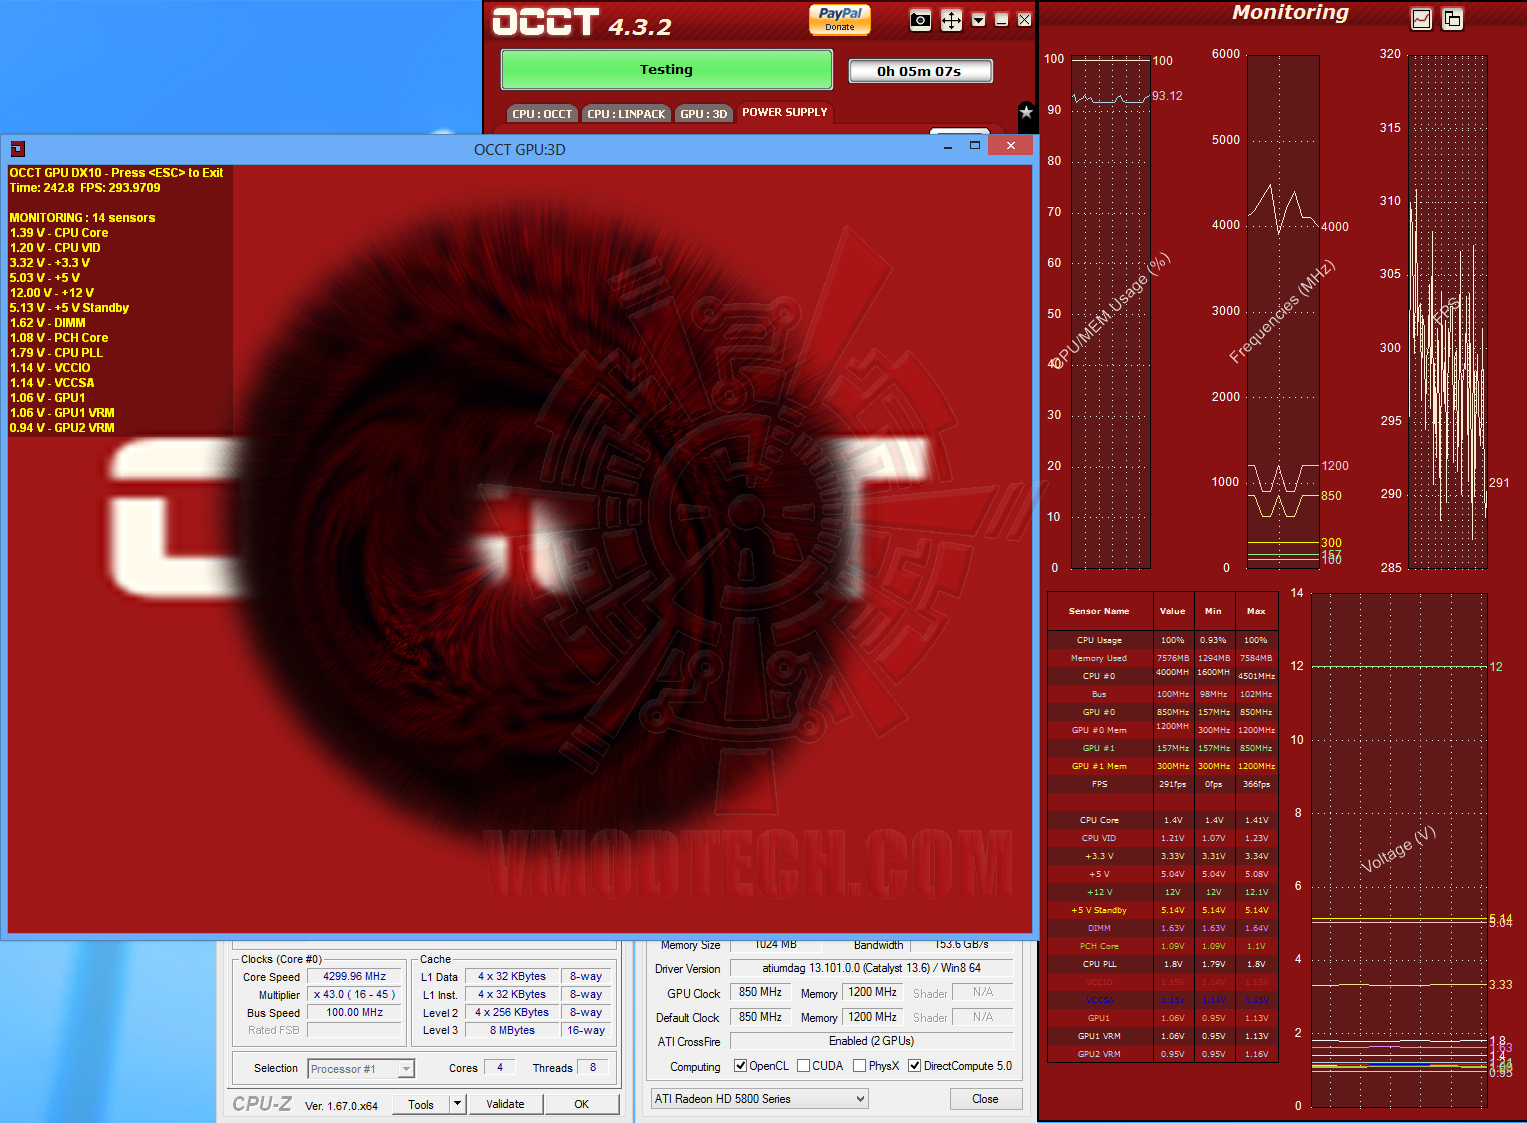Click the OCCT GPU:3D window title icon
Viewport: 1527px width, 1123px height.
(x=18, y=149)
